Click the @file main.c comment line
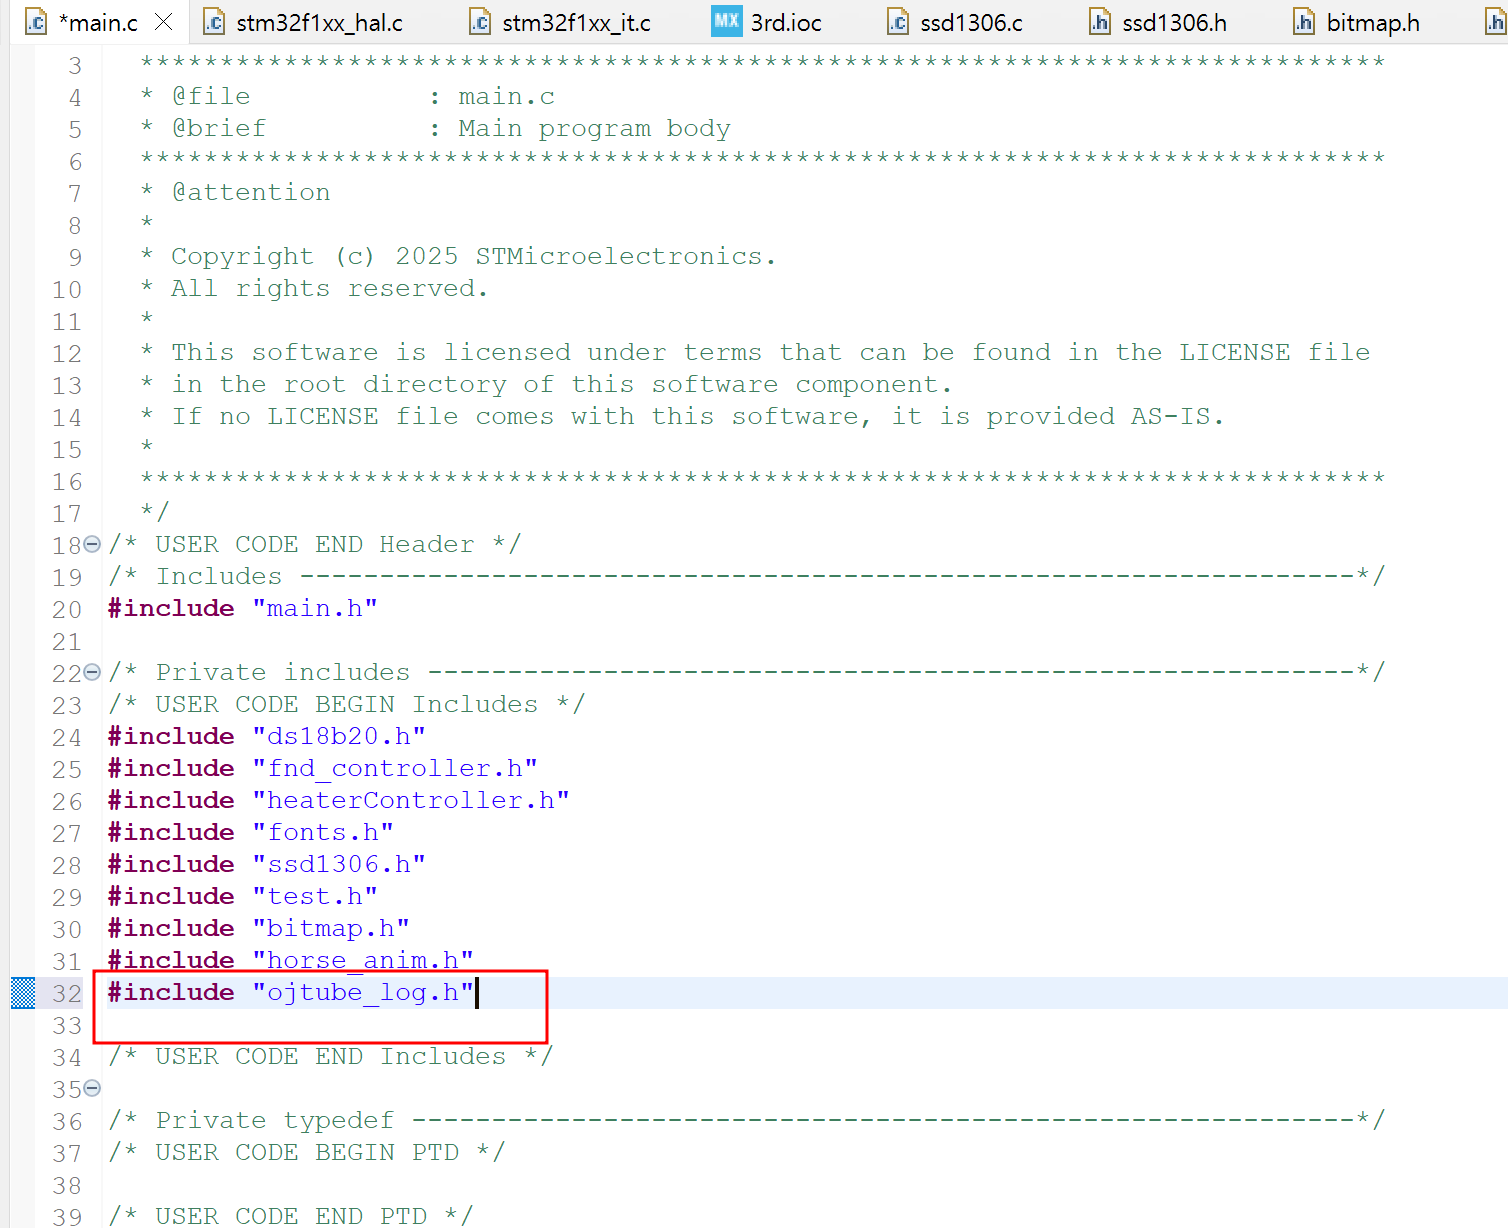This screenshot has height=1228, width=1508. [x=348, y=96]
